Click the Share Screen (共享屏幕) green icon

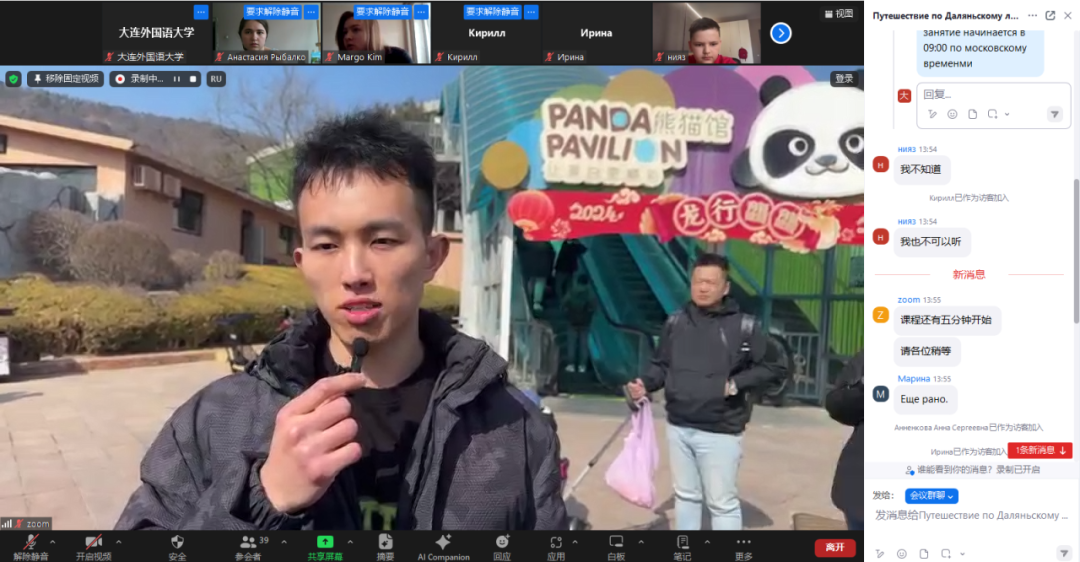[325, 543]
